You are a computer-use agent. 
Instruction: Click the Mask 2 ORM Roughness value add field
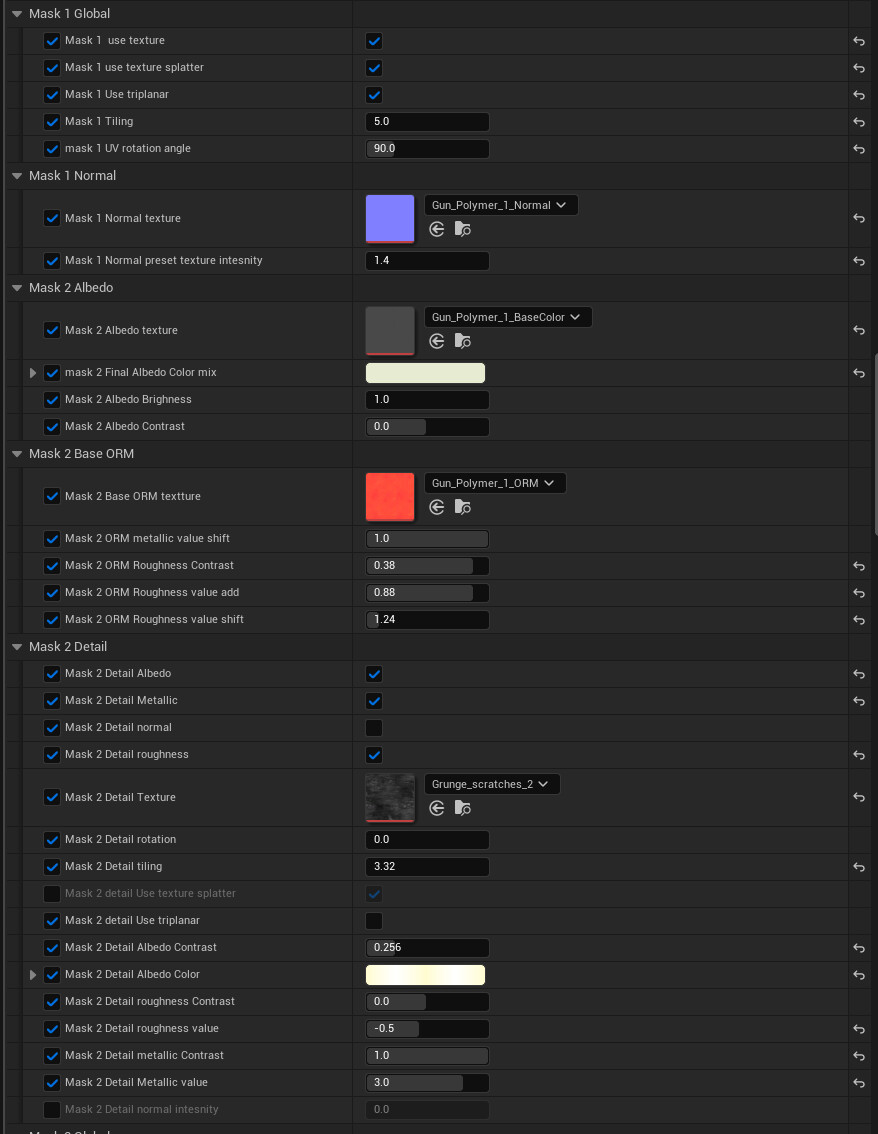click(427, 593)
